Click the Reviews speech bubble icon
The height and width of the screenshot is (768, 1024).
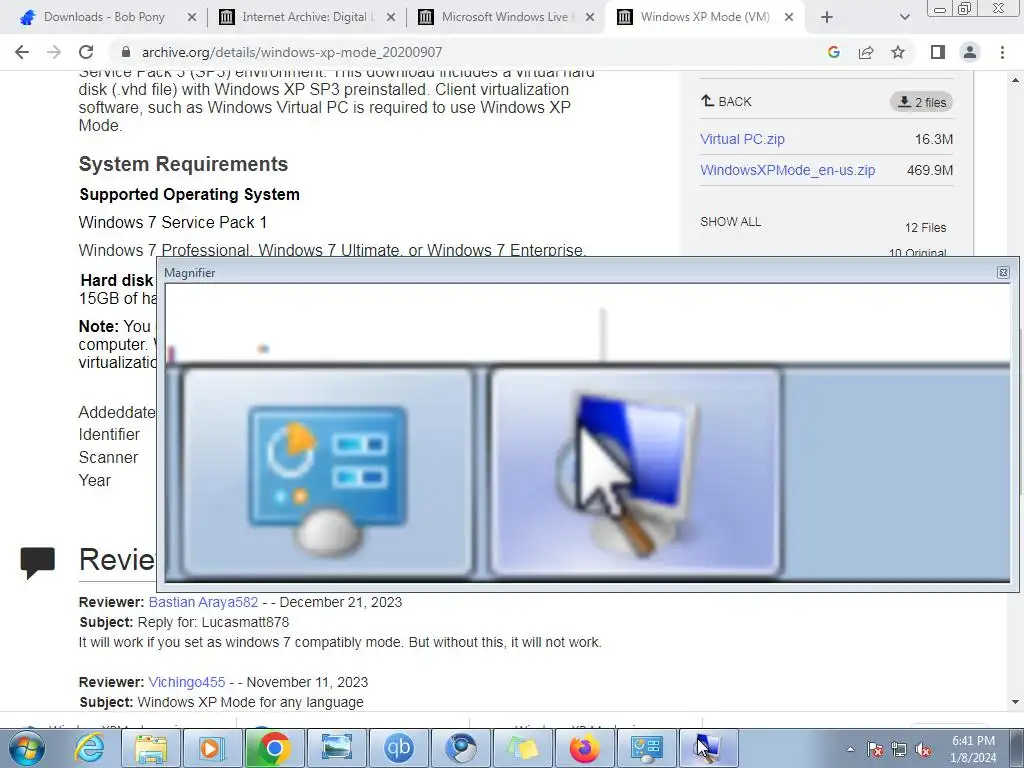coord(37,562)
